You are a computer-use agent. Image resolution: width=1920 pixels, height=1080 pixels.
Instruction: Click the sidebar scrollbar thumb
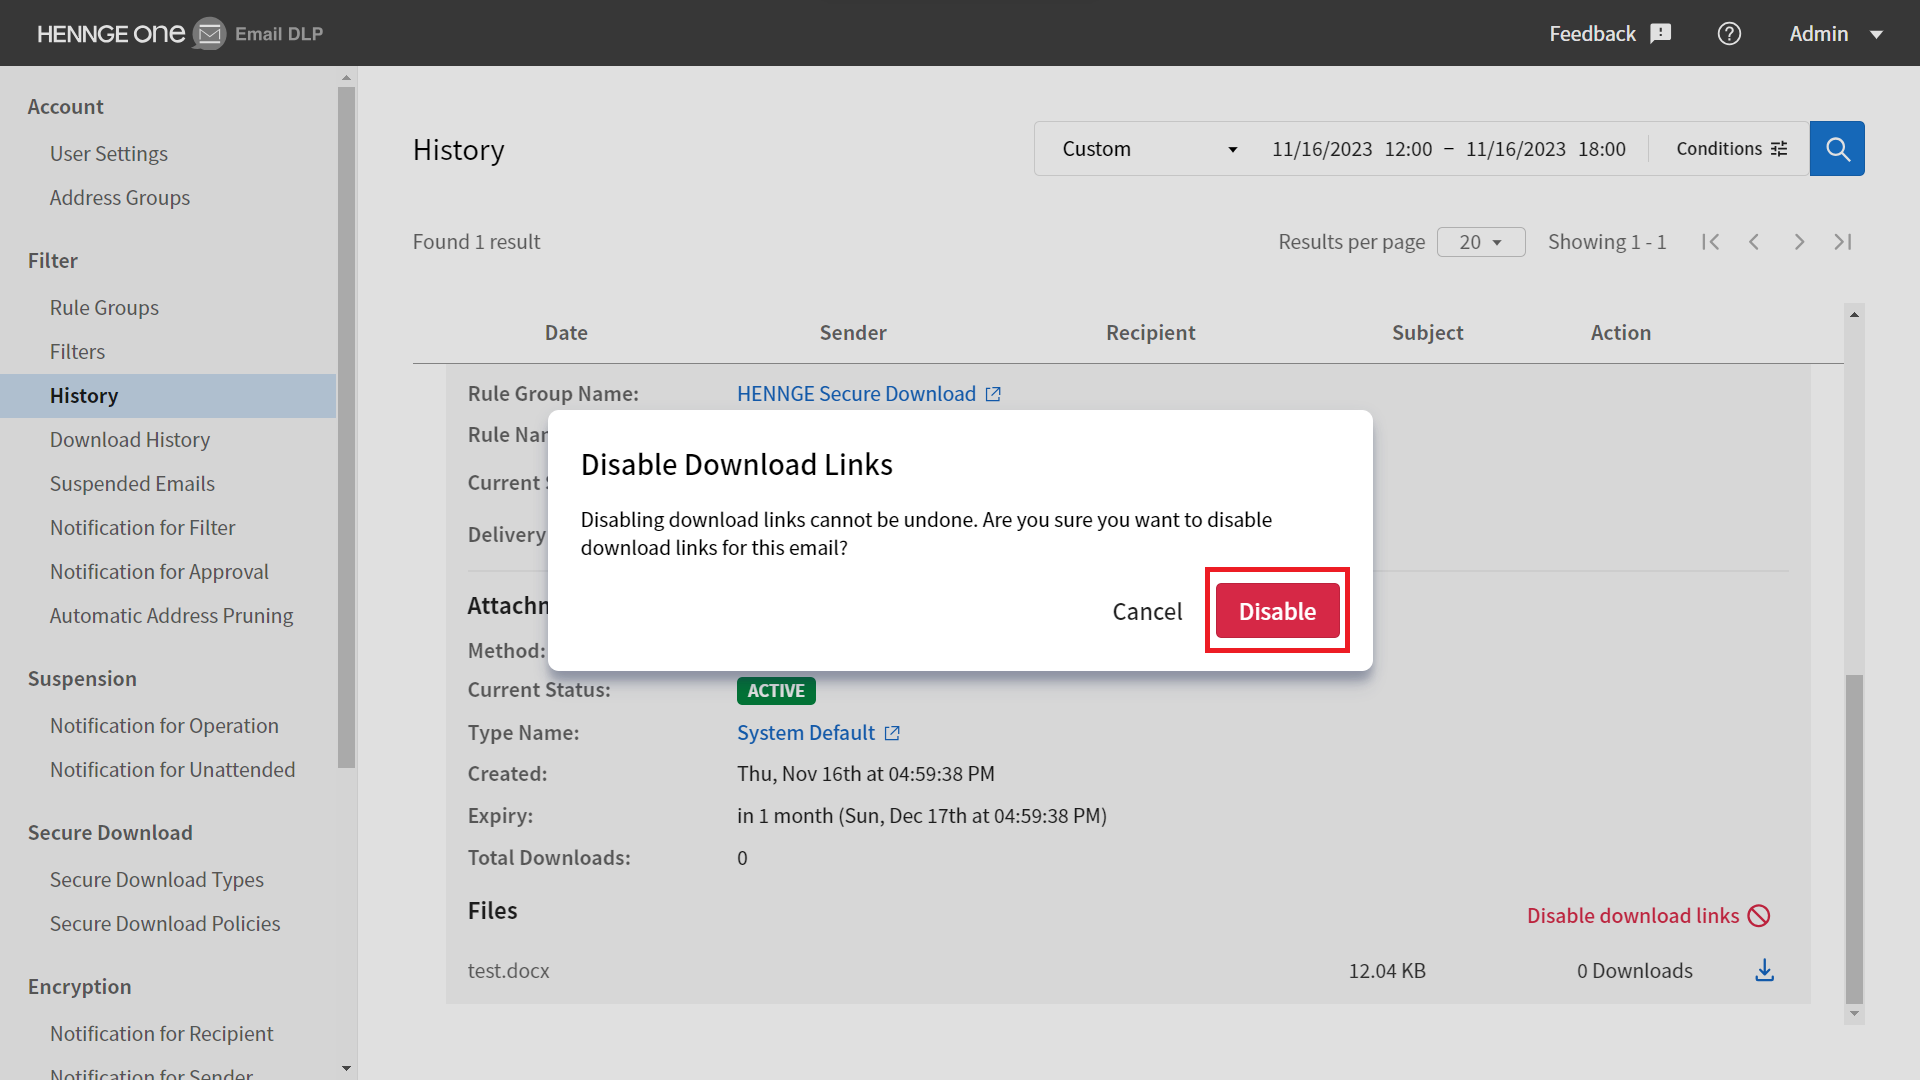pos(347,427)
